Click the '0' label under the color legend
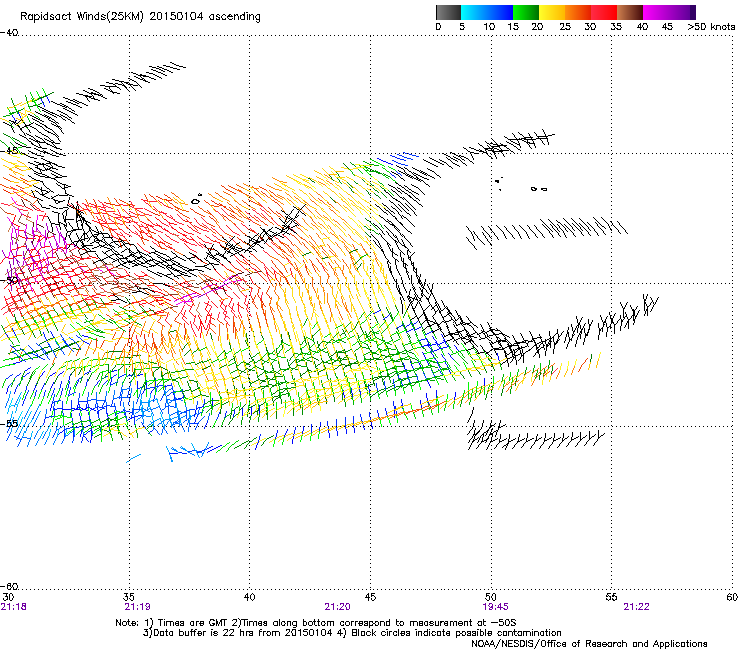The height and width of the screenshot is (650, 740). point(438,27)
